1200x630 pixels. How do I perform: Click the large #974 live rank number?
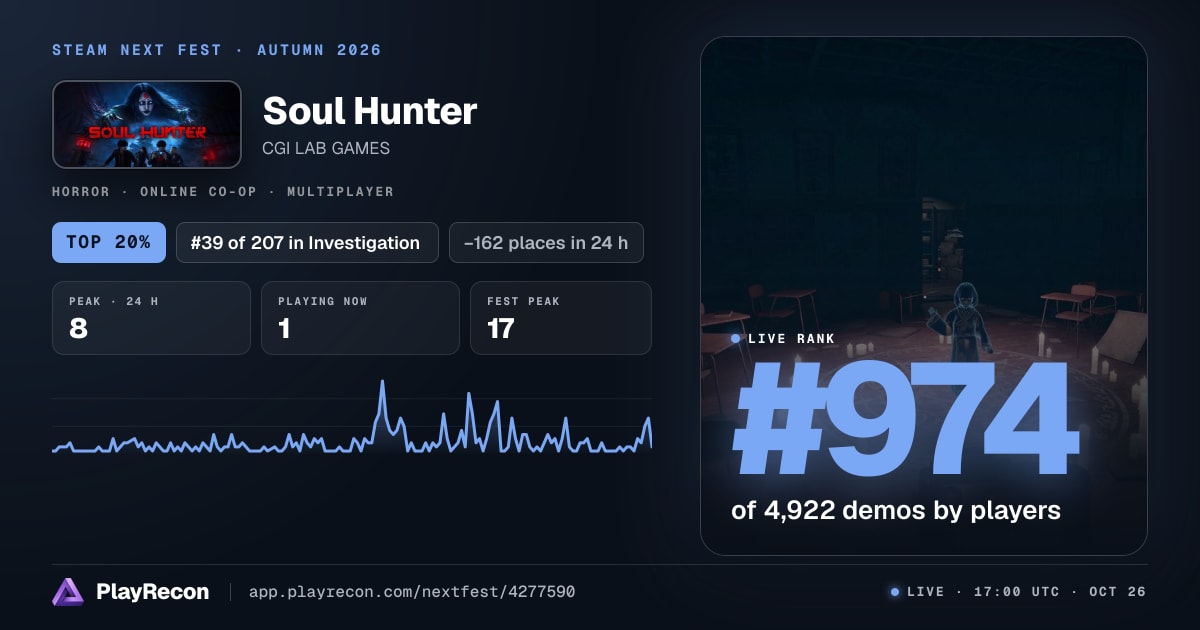pyautogui.click(x=907, y=420)
